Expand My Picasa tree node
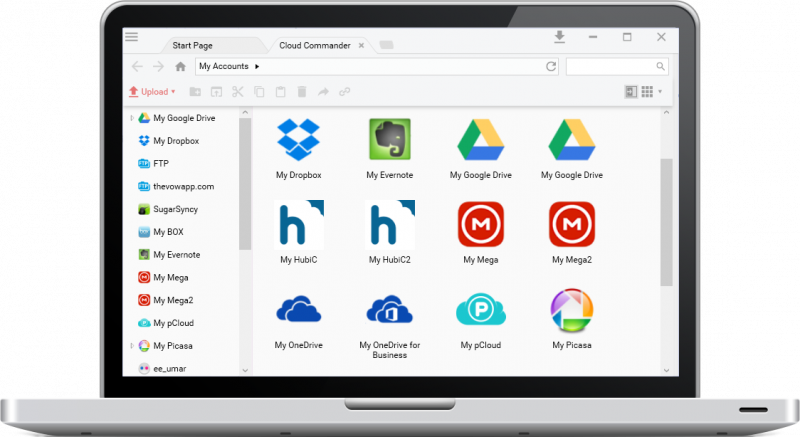The height and width of the screenshot is (437, 800). (132, 346)
